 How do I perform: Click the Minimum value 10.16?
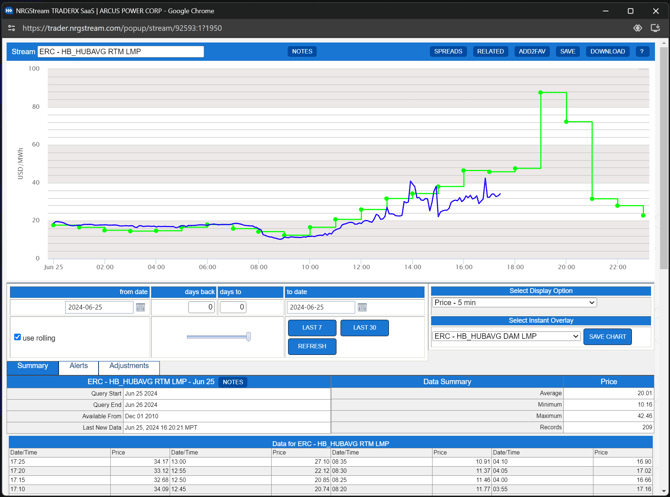tap(644, 405)
